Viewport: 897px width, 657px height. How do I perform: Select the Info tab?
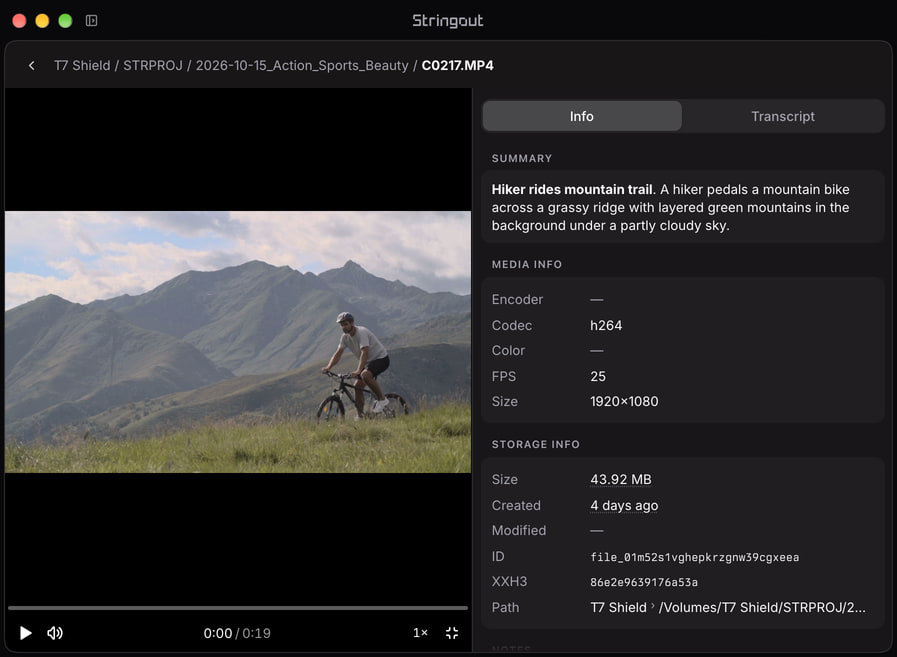(582, 116)
